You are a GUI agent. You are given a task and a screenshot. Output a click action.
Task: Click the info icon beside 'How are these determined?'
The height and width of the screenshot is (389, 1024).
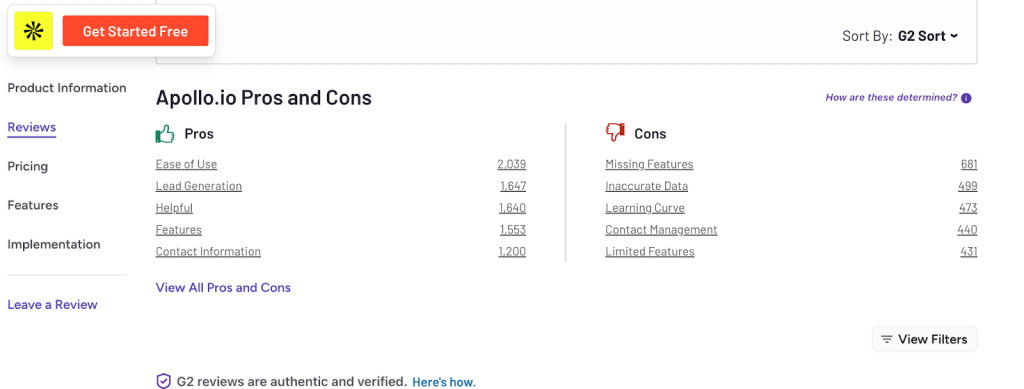[x=967, y=99]
